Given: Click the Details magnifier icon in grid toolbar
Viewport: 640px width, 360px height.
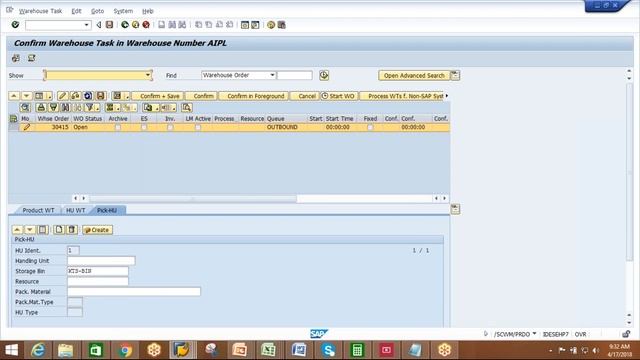Looking at the screenshot, I should coord(25,108).
